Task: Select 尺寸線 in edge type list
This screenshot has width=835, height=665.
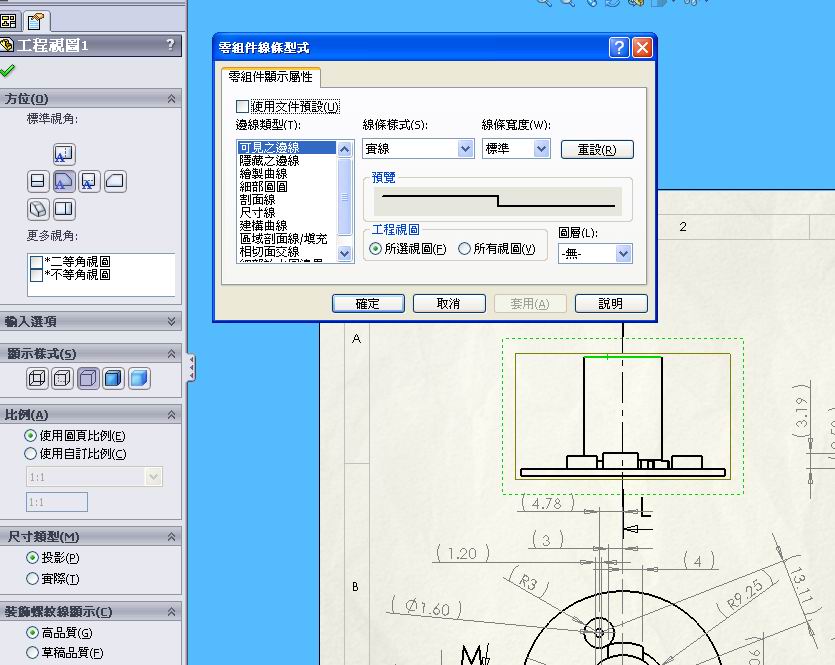Action: click(287, 212)
